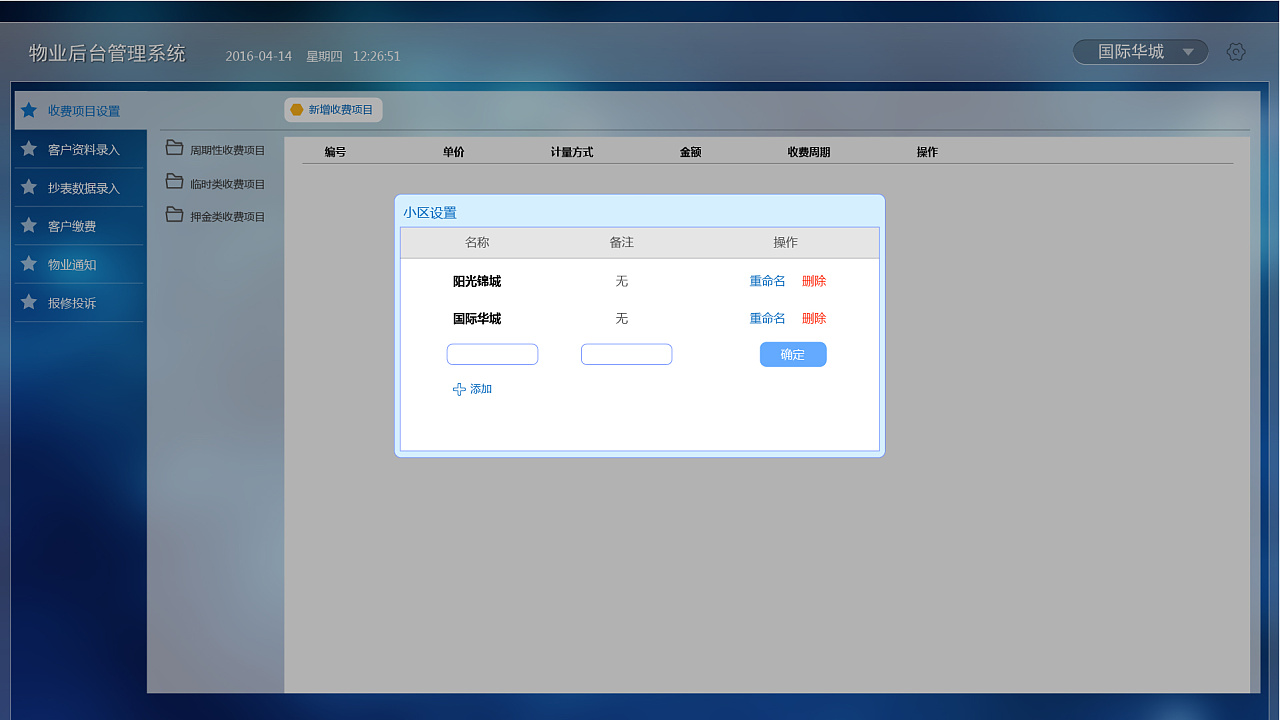Open the settings gear icon
1280x720 pixels.
tap(1236, 52)
